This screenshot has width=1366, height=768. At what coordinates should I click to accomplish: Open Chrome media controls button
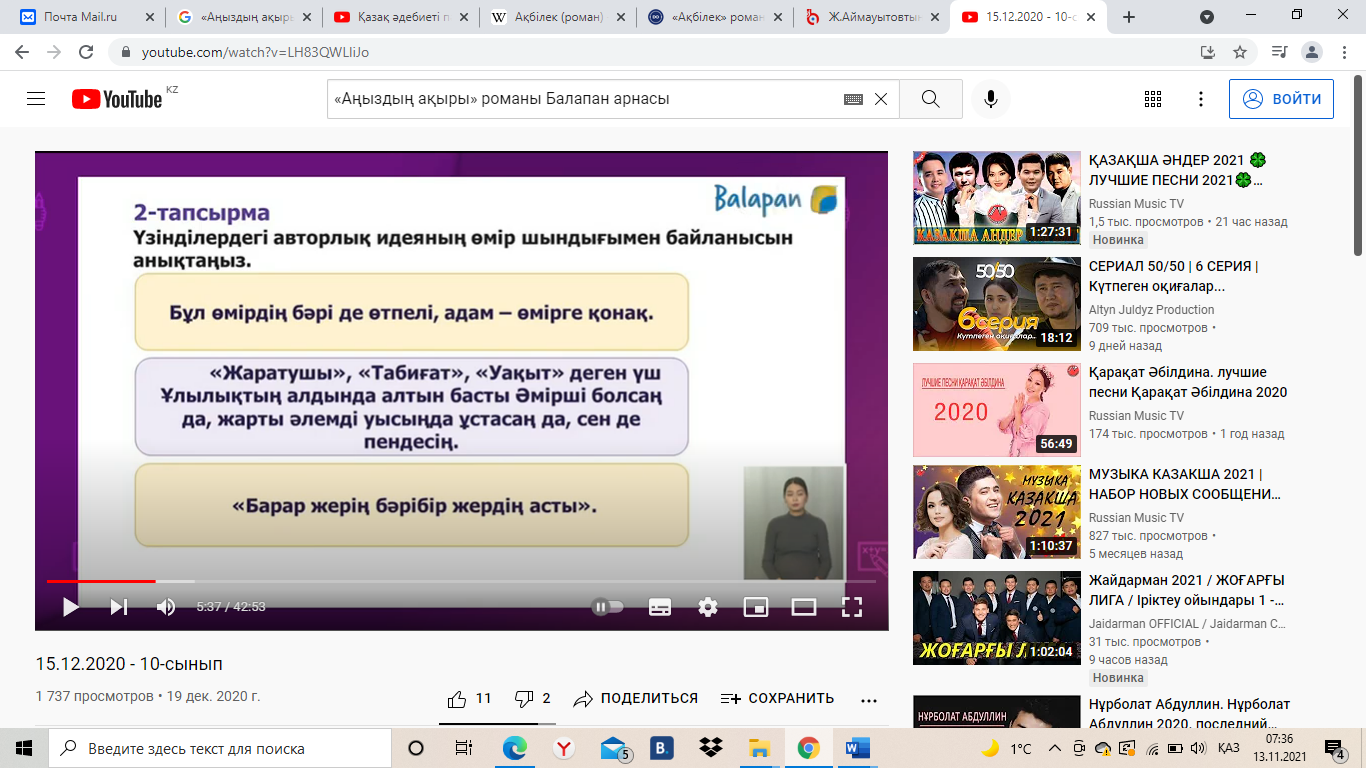tap(1279, 52)
